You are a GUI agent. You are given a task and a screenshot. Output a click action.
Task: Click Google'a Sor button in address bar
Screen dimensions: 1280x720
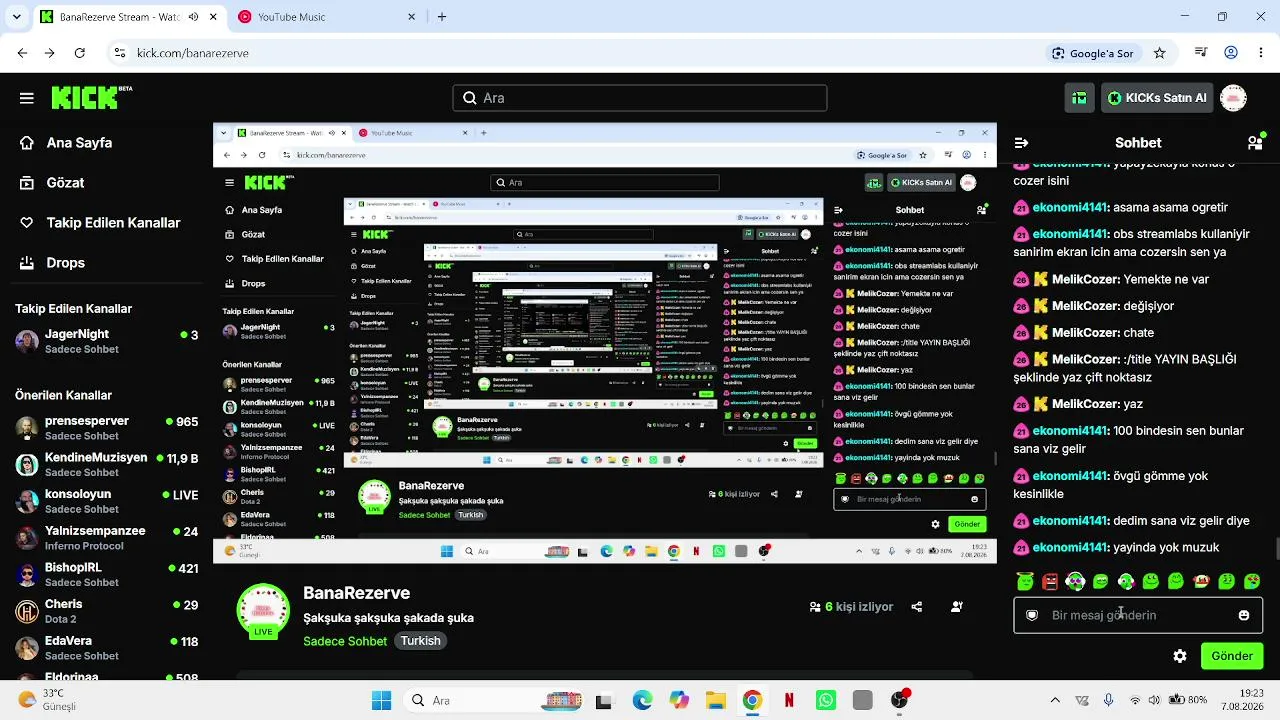1093,53
